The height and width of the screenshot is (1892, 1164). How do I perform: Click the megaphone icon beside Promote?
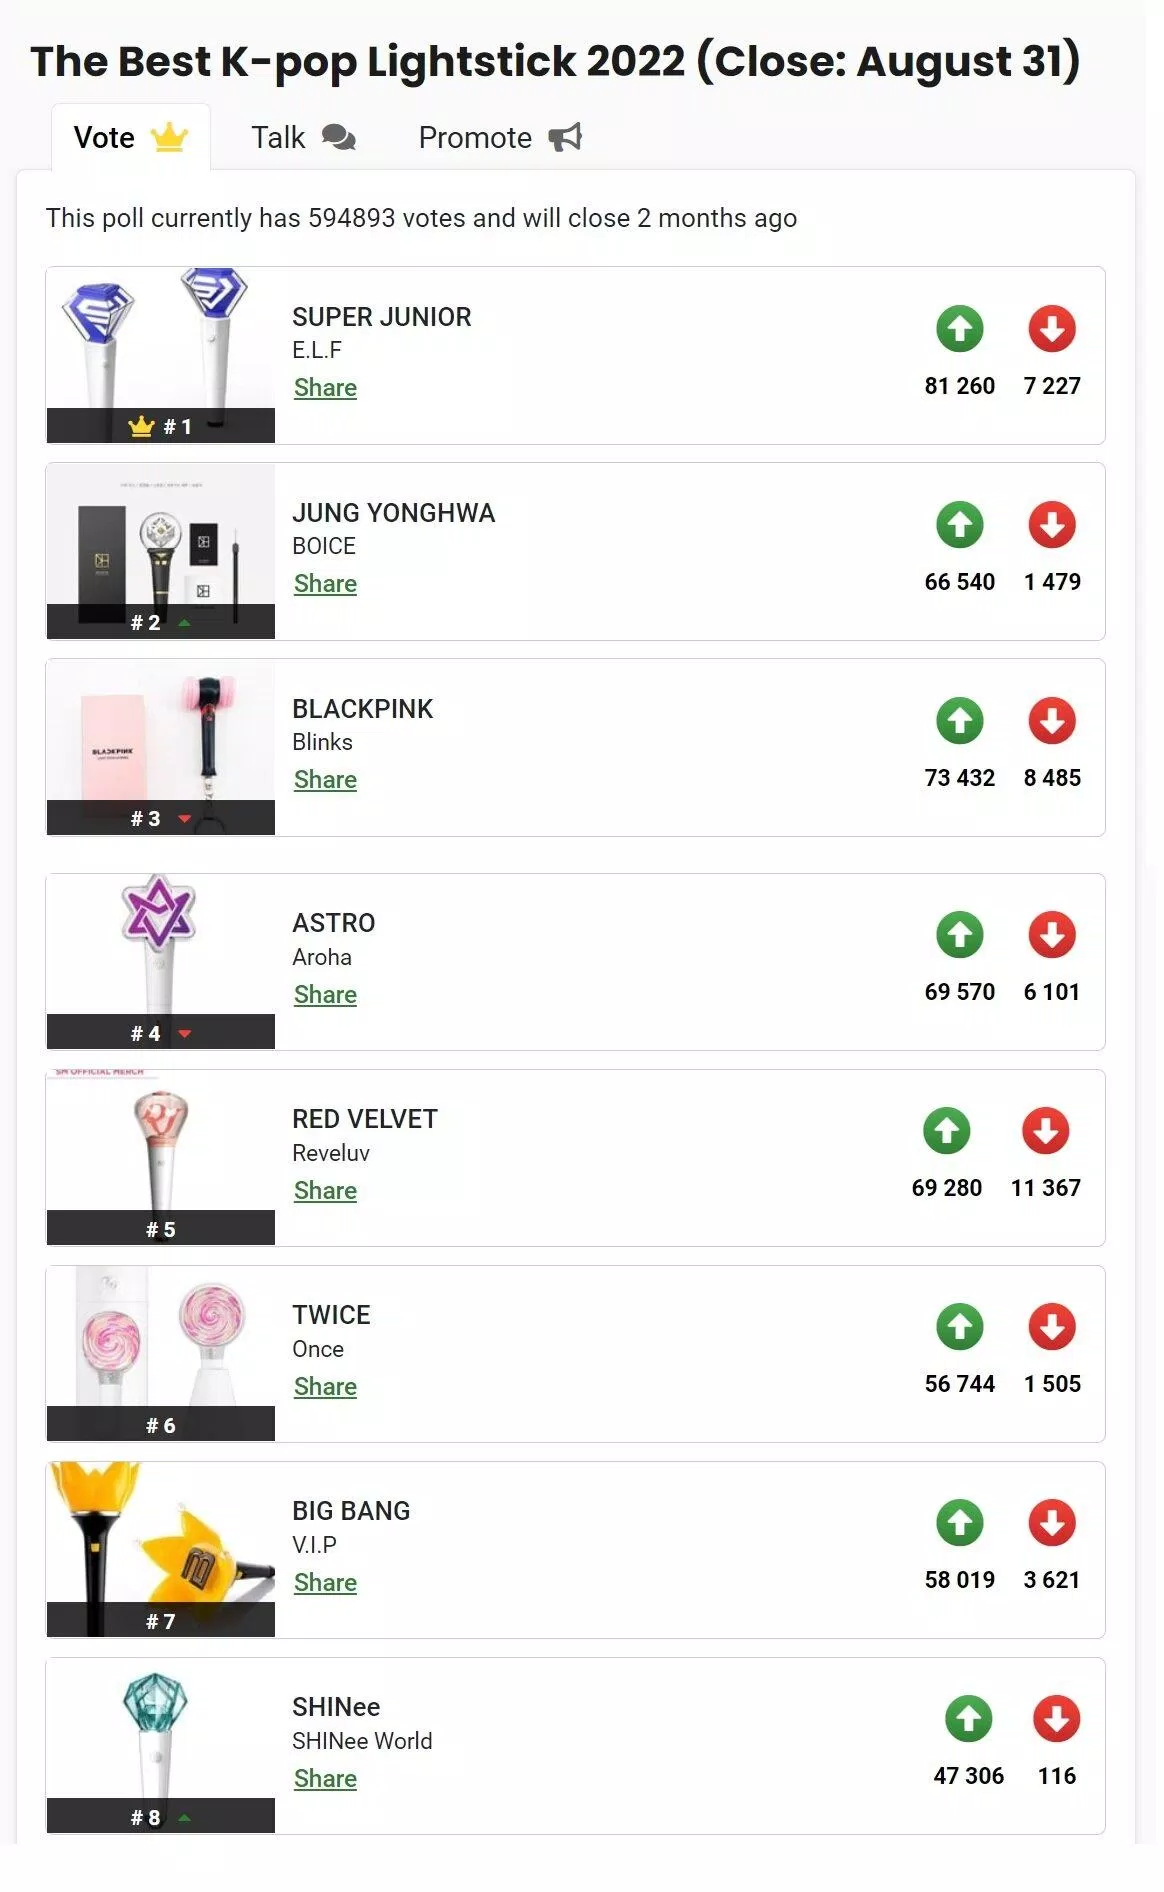click(x=565, y=136)
